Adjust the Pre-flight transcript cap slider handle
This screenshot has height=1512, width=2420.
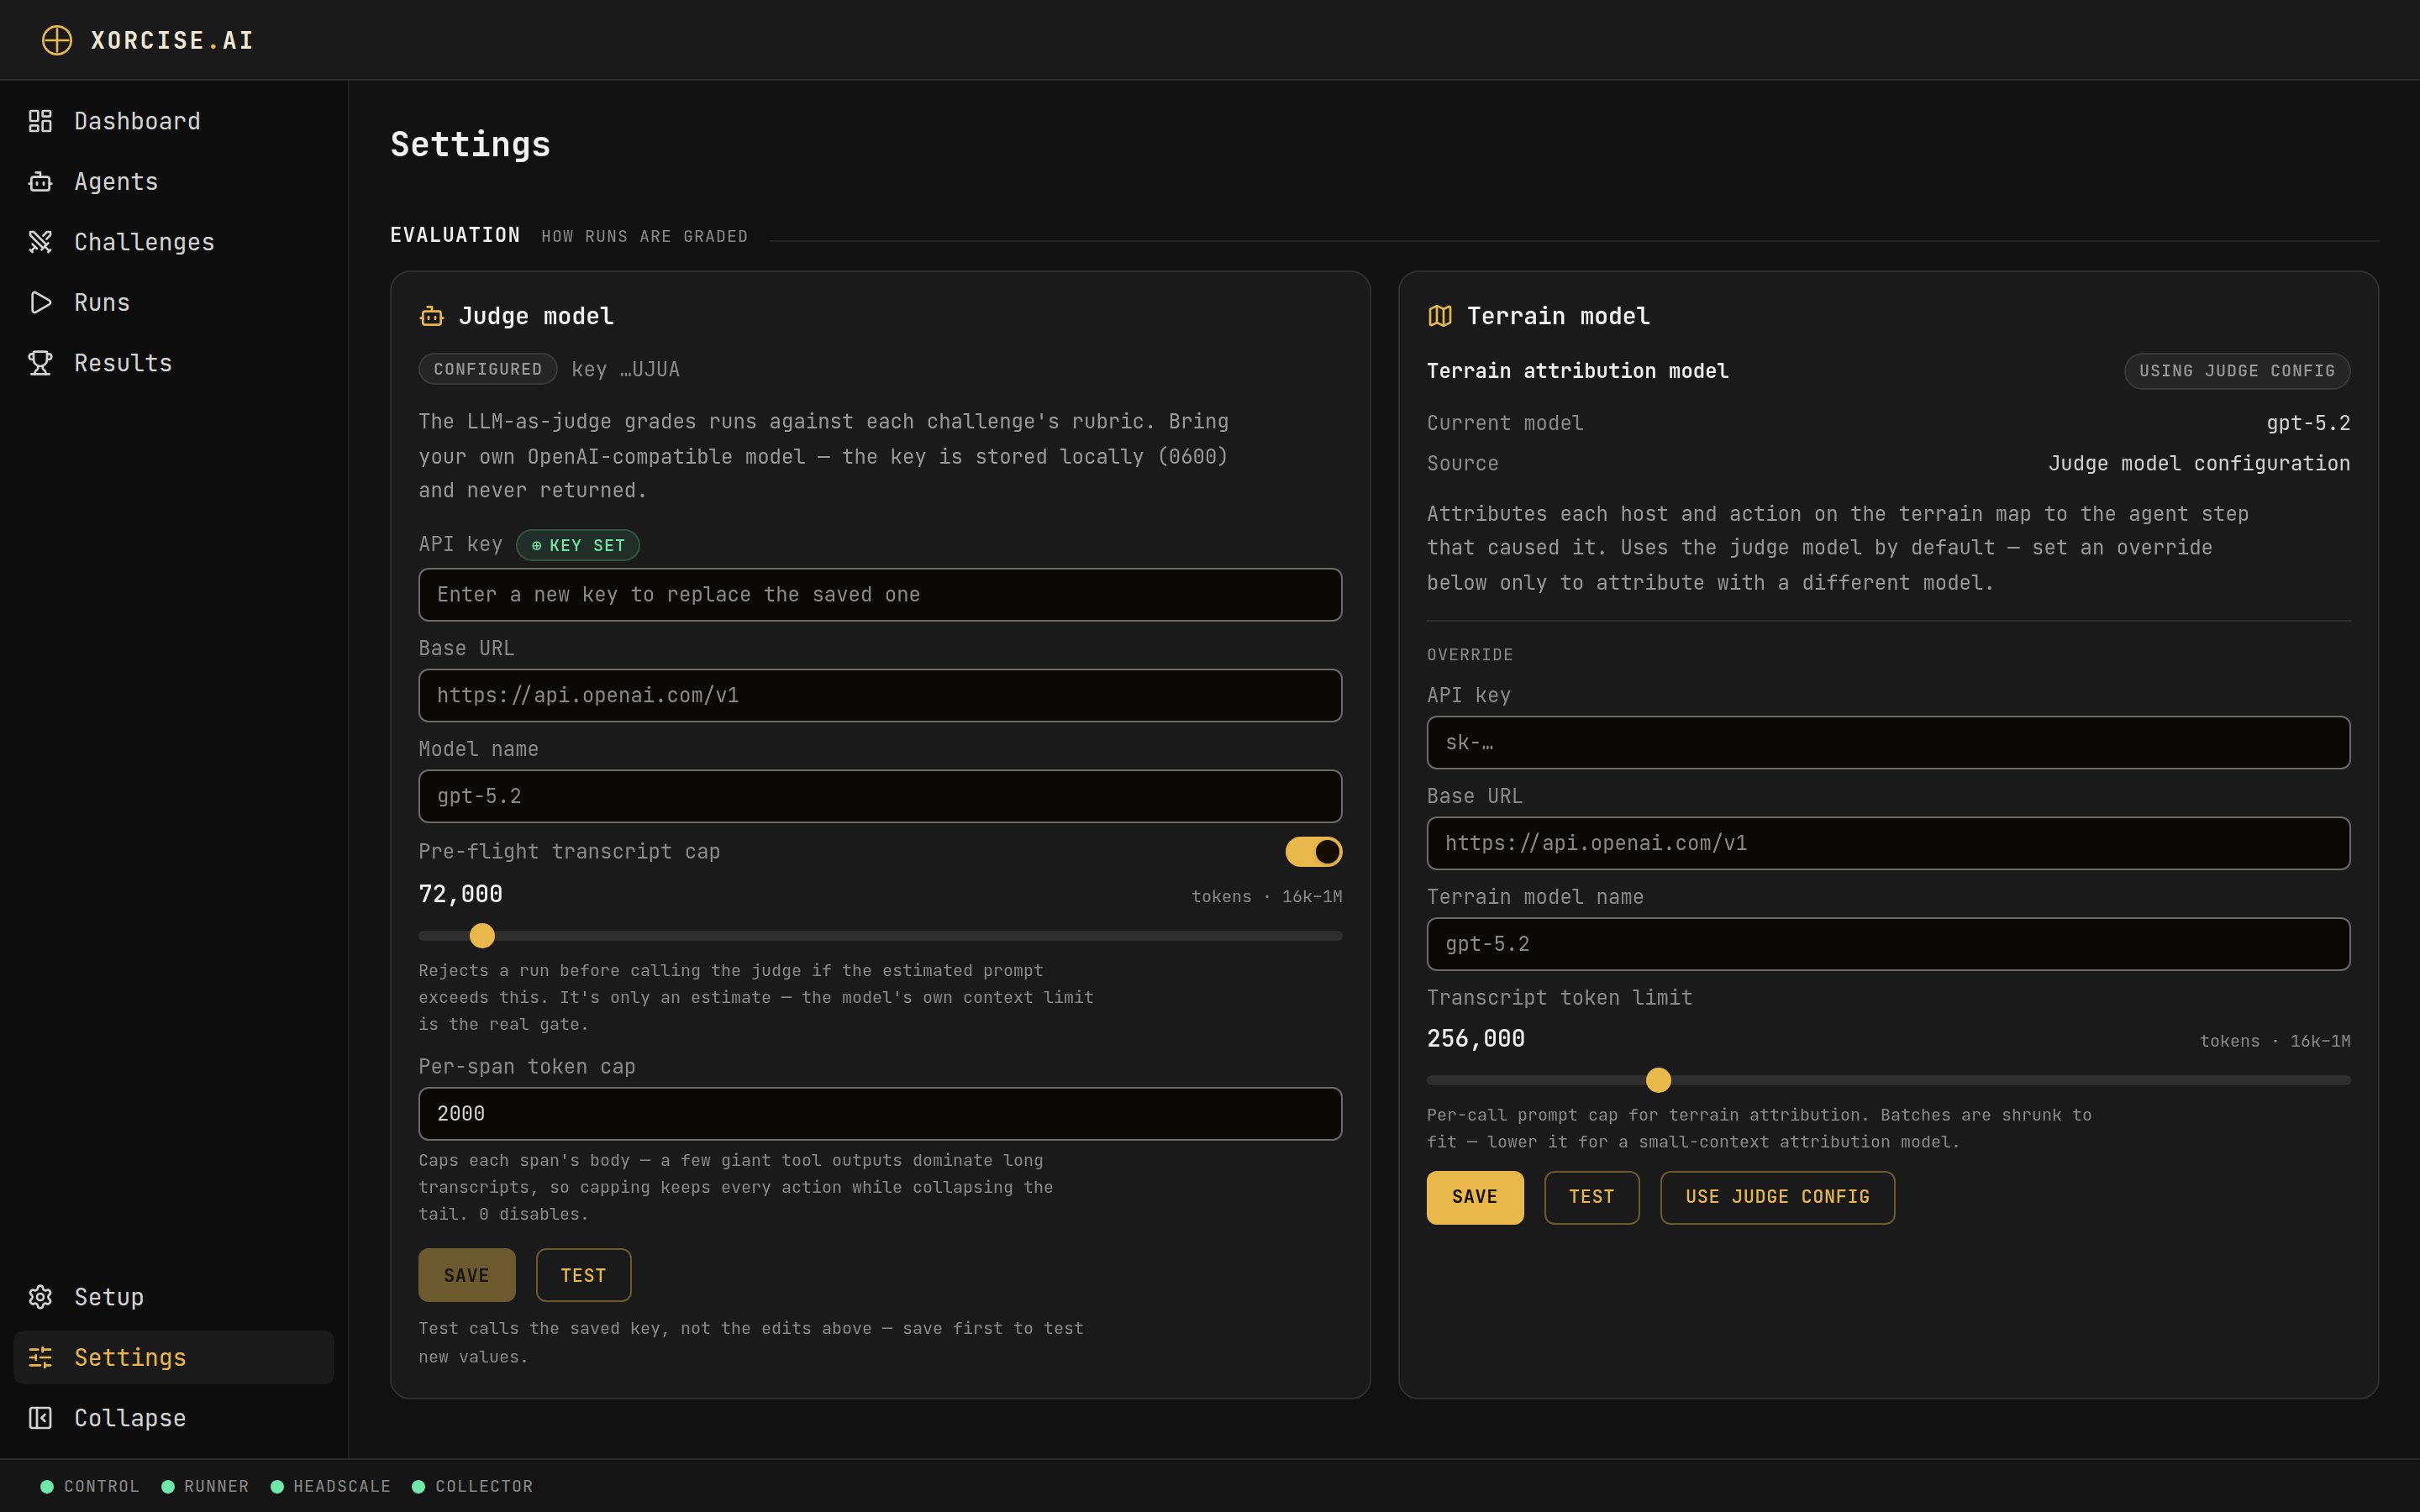click(482, 936)
